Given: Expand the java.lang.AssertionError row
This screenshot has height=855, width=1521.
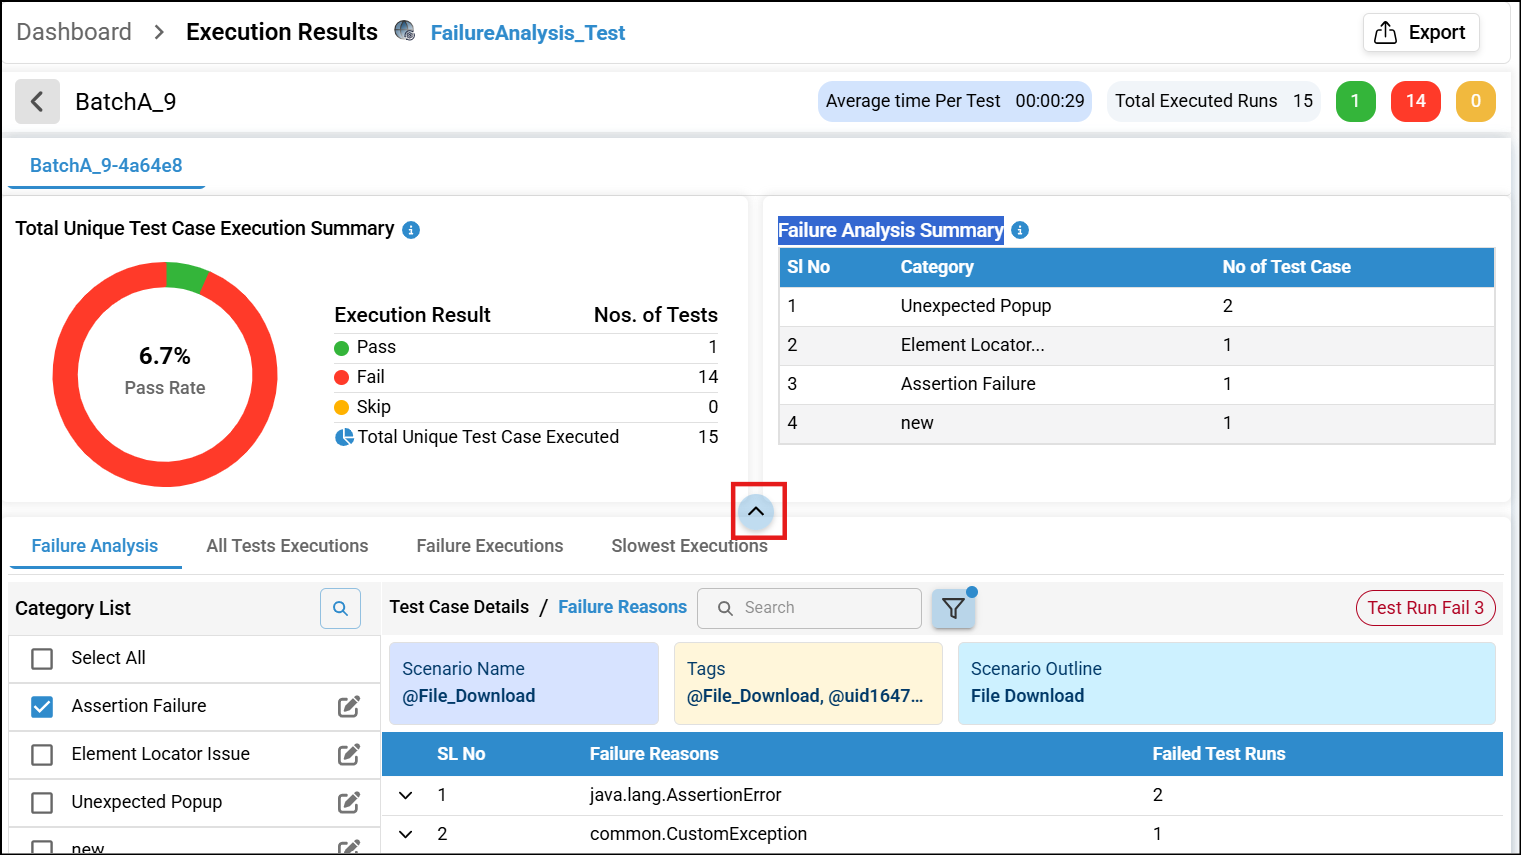Looking at the screenshot, I should click(406, 796).
